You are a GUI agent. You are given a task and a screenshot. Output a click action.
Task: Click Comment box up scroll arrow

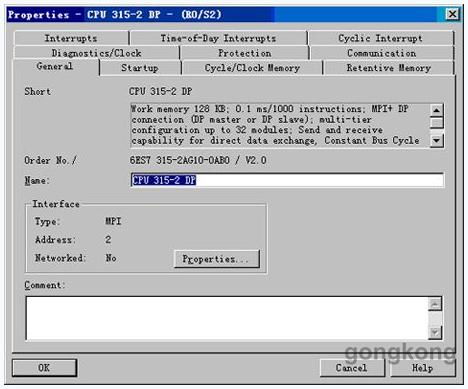(x=435, y=304)
